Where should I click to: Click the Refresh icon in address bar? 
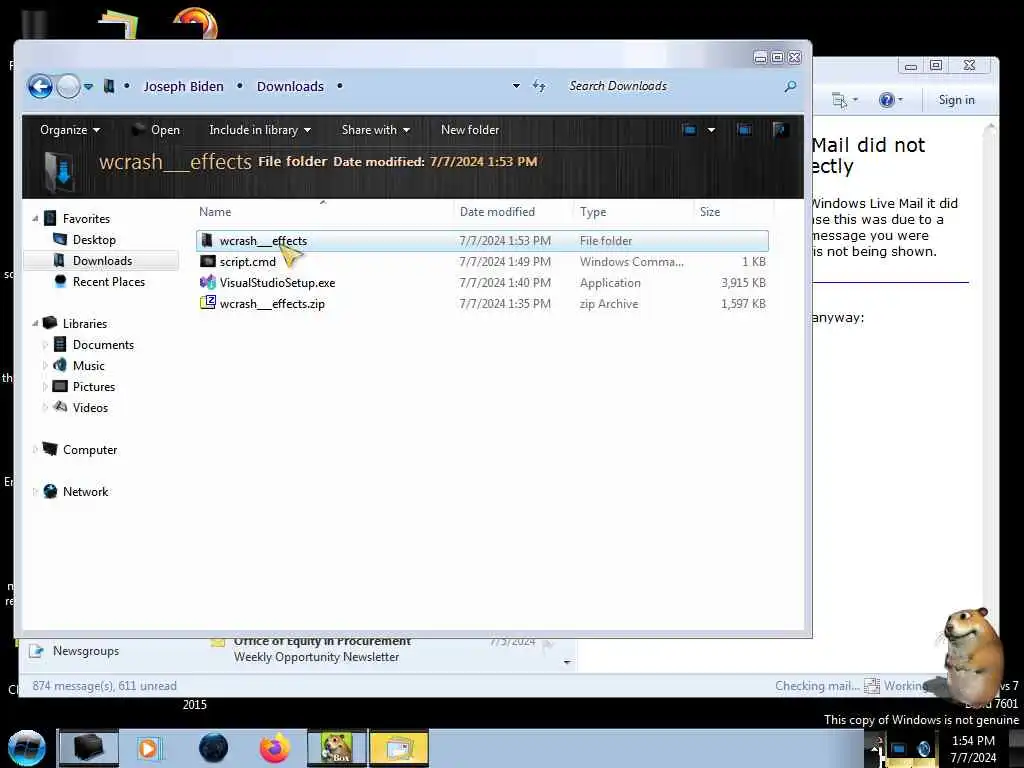[539, 86]
